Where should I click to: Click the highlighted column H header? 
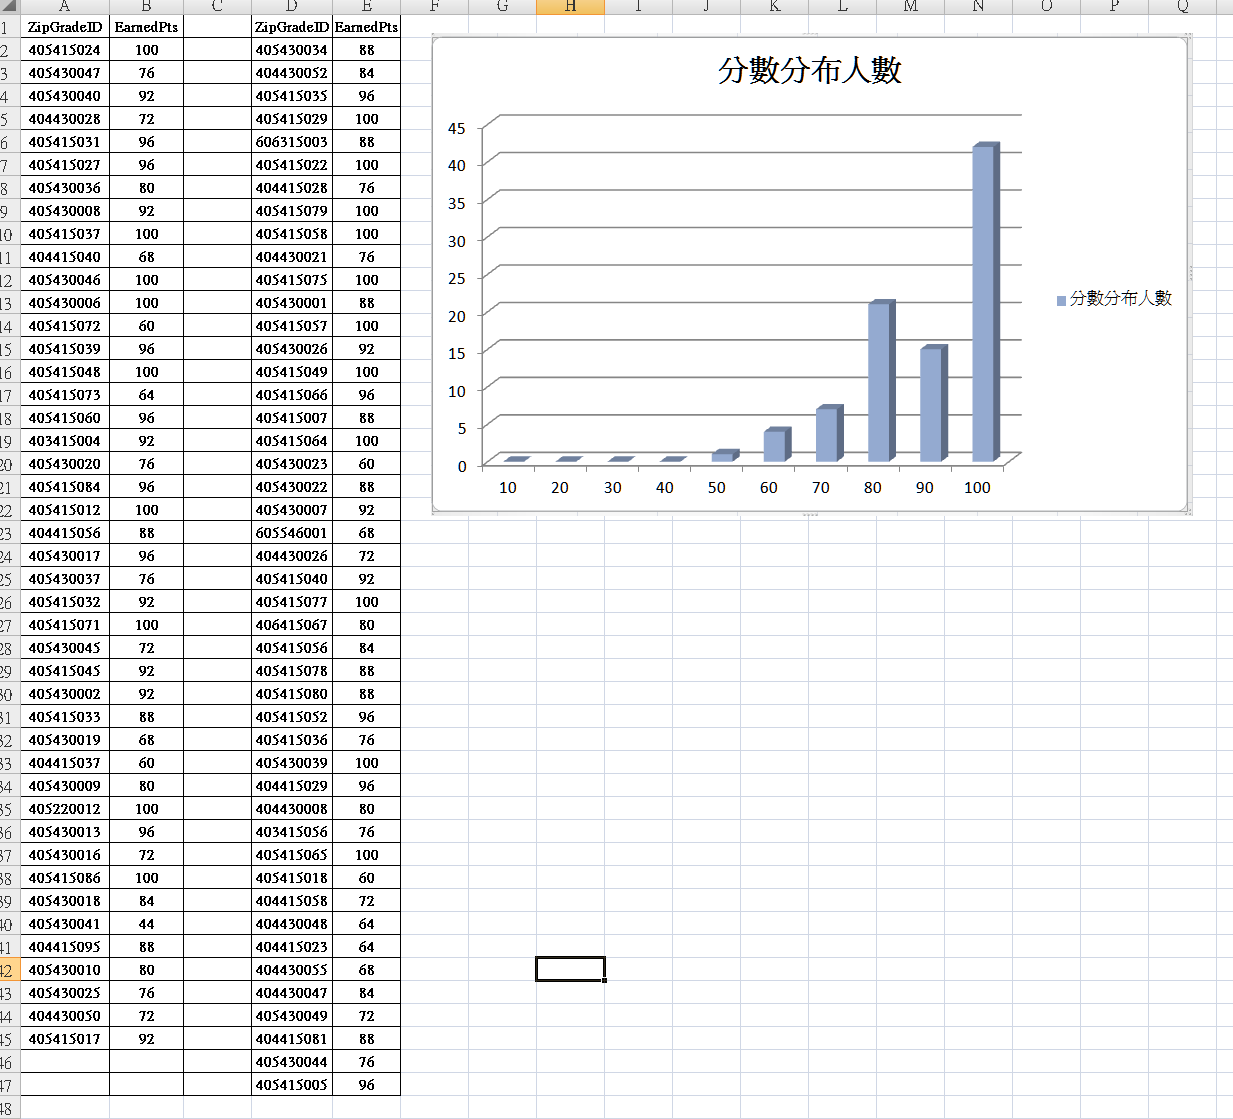pos(570,7)
